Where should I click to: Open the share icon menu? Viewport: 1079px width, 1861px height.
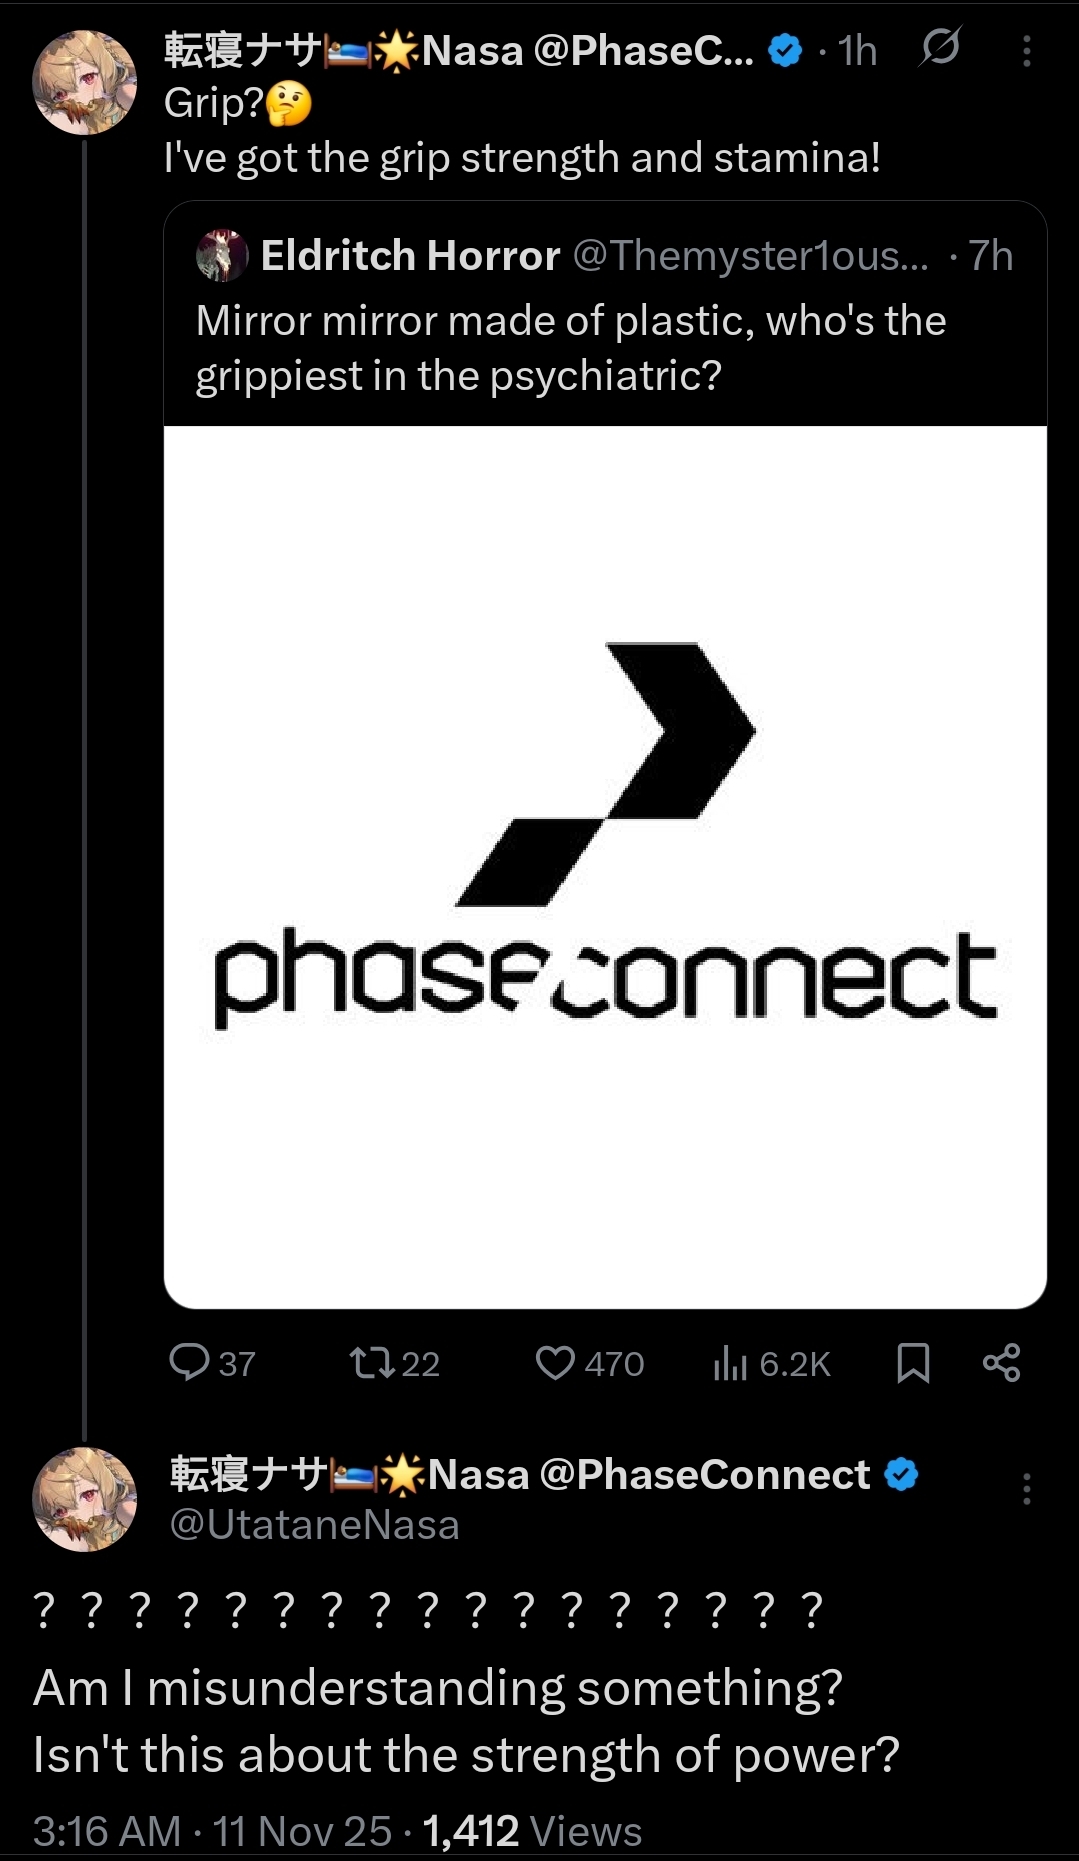1001,1362
